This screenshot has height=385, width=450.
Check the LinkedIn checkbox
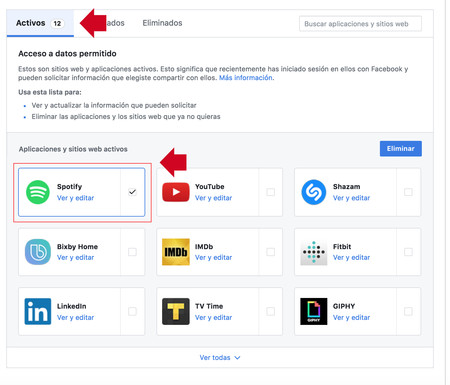tap(132, 311)
